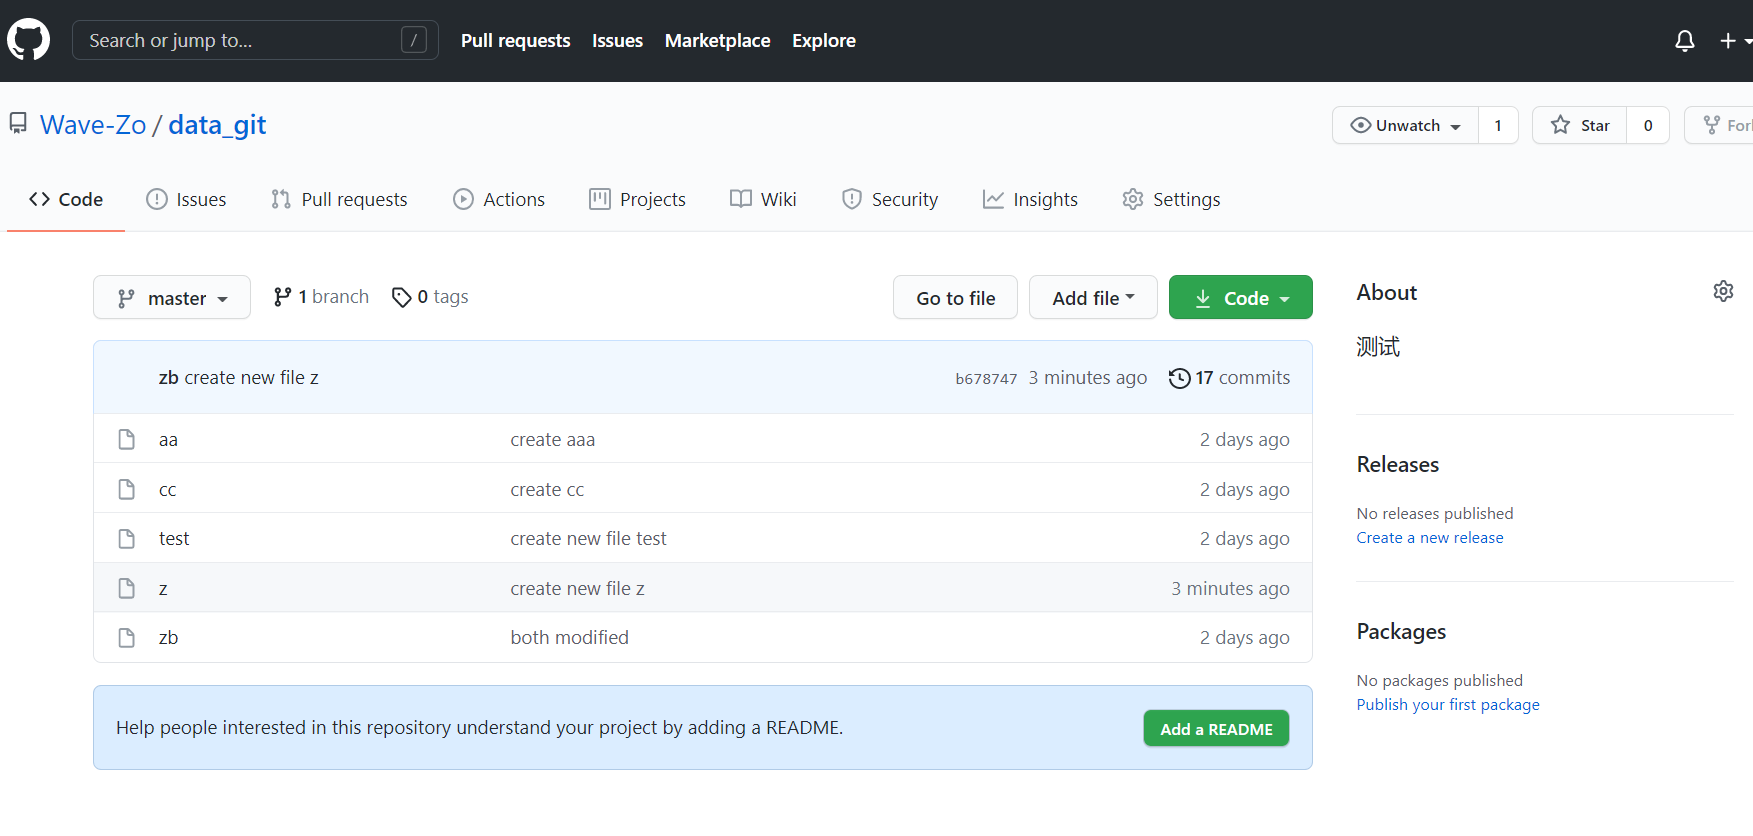Open the notifications bell
1753x836 pixels.
1684,41
